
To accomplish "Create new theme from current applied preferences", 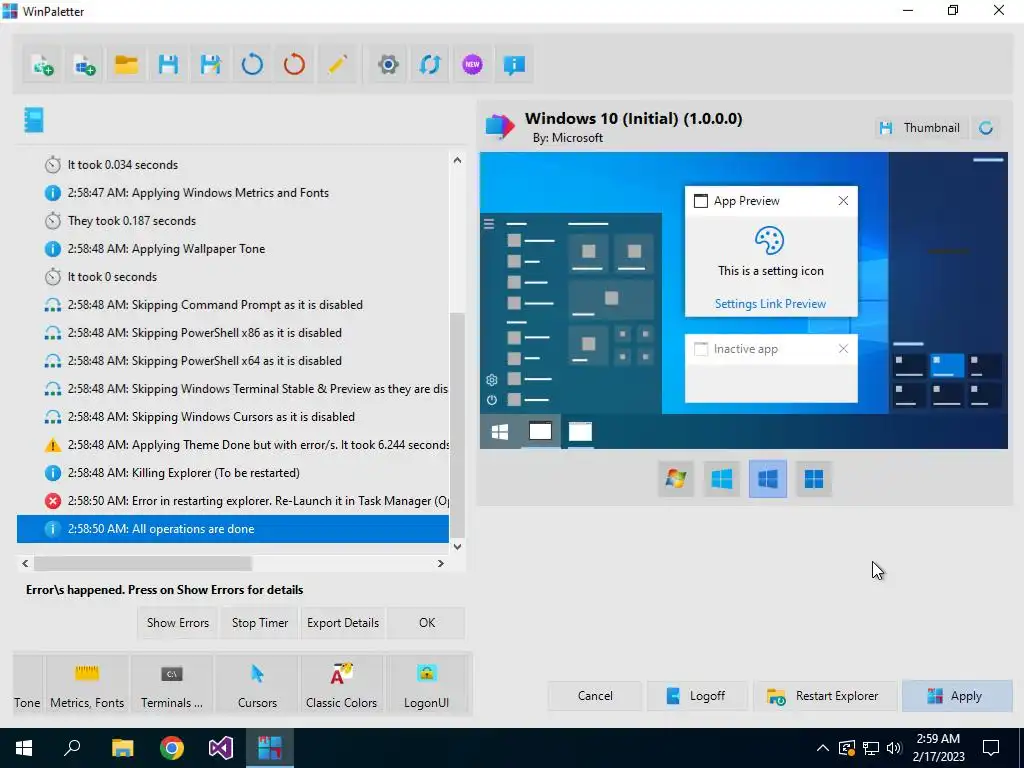I will click(x=42, y=65).
